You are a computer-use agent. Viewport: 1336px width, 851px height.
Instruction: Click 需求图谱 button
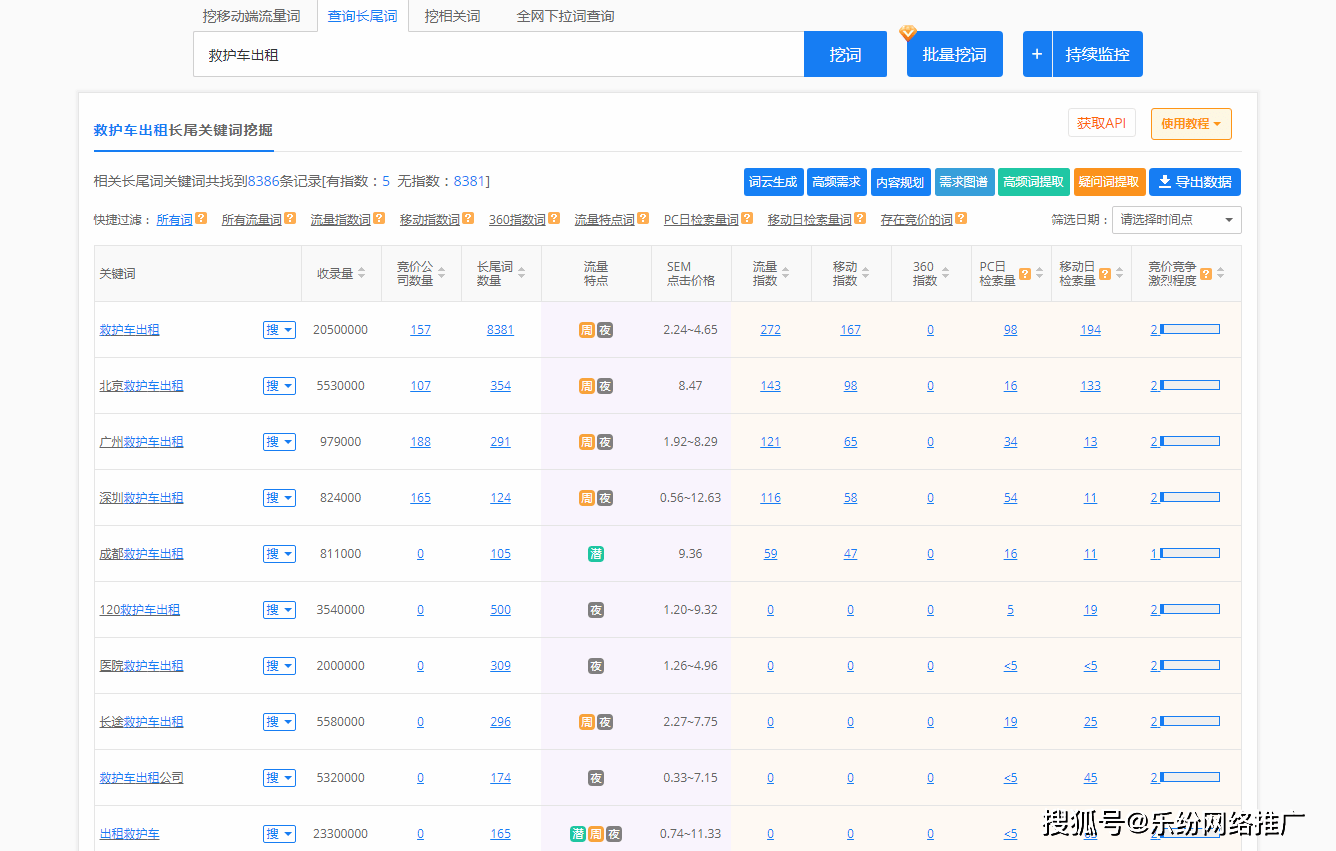click(x=964, y=182)
